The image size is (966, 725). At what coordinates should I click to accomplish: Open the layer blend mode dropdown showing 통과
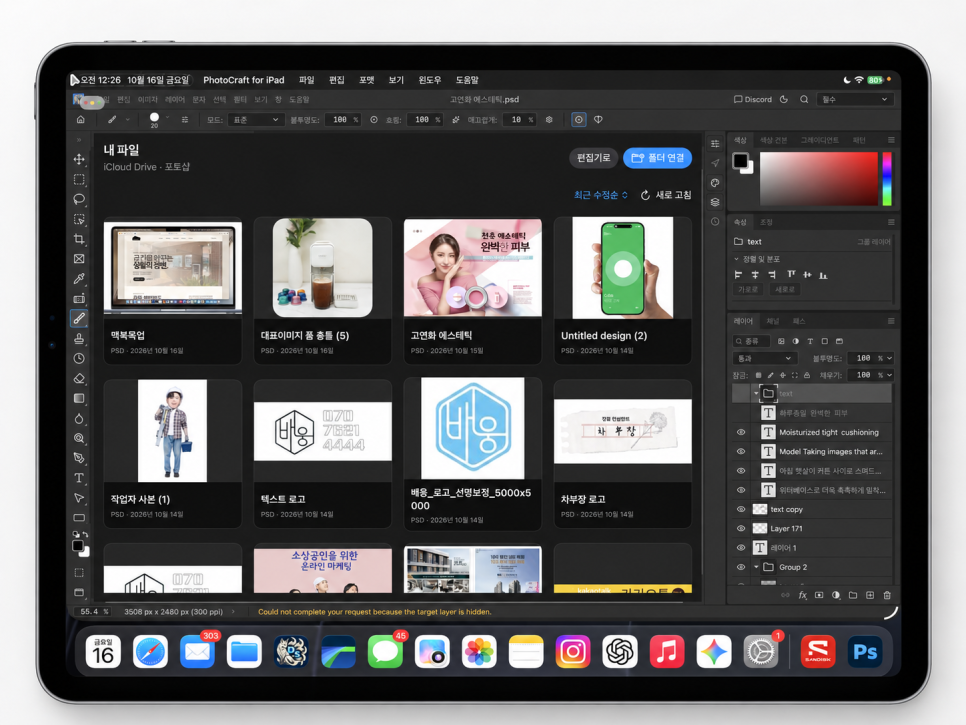tap(765, 358)
